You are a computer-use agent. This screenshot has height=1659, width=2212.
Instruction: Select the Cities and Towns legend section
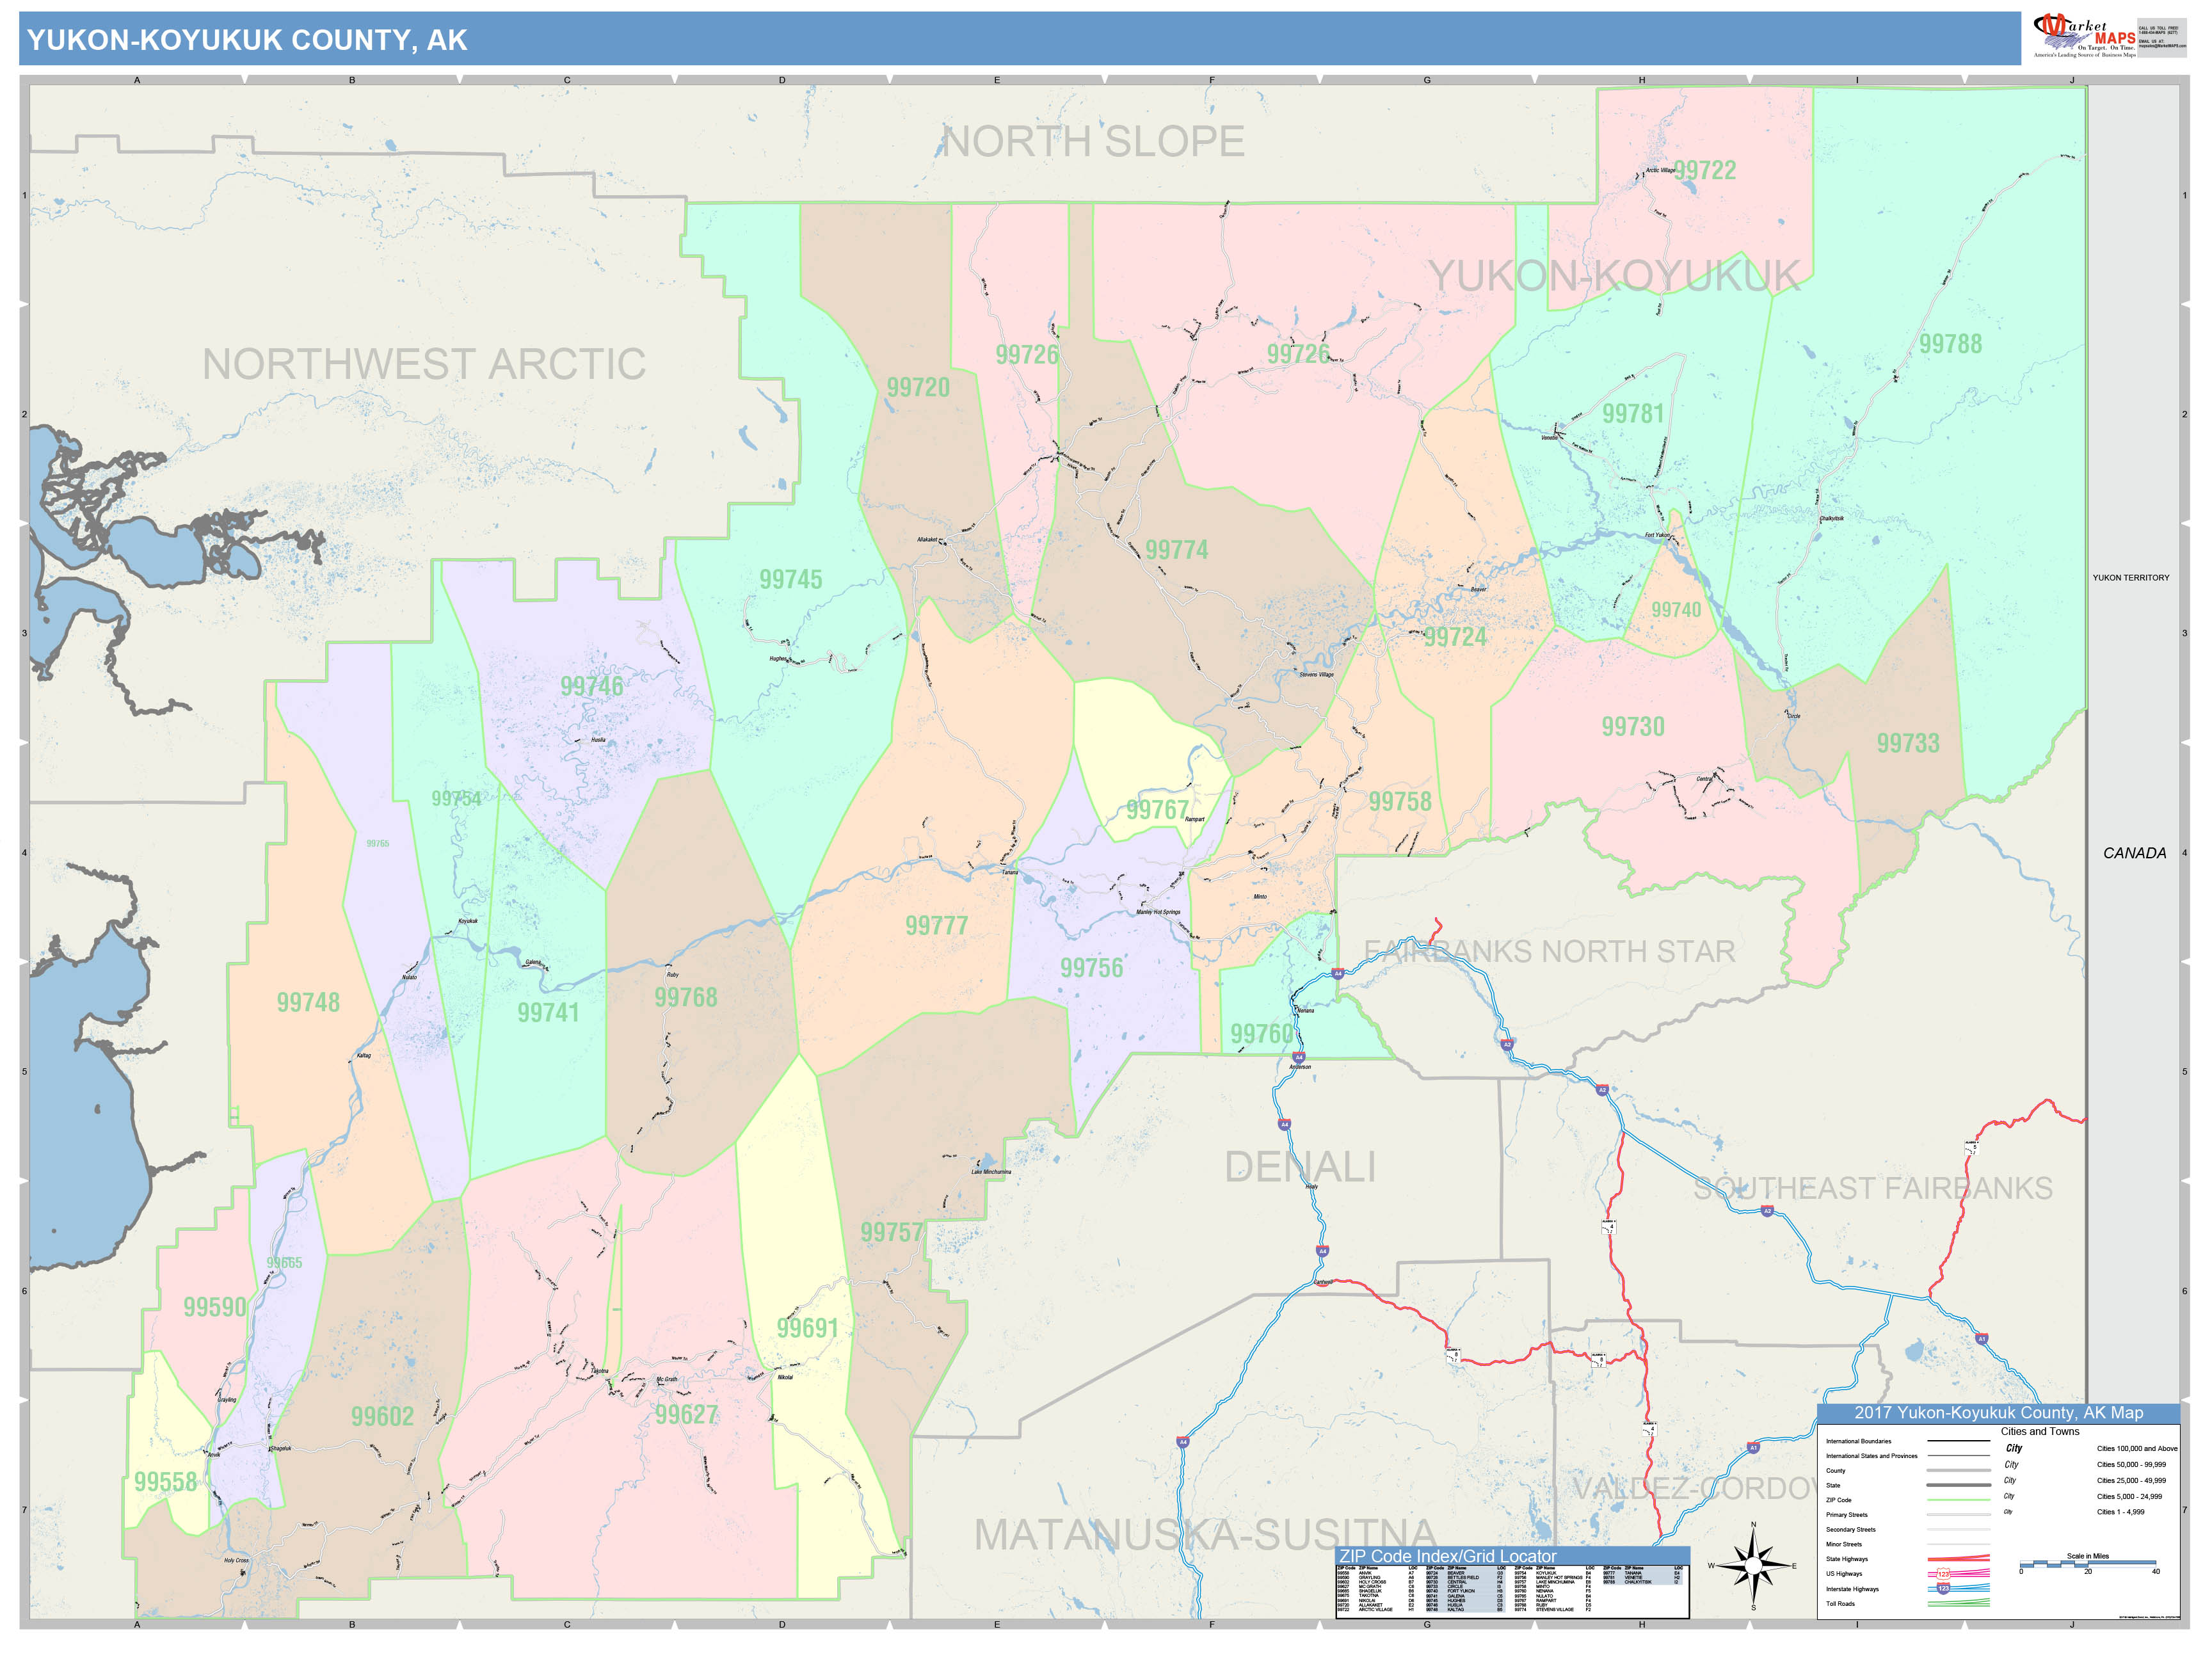(x=2041, y=1431)
